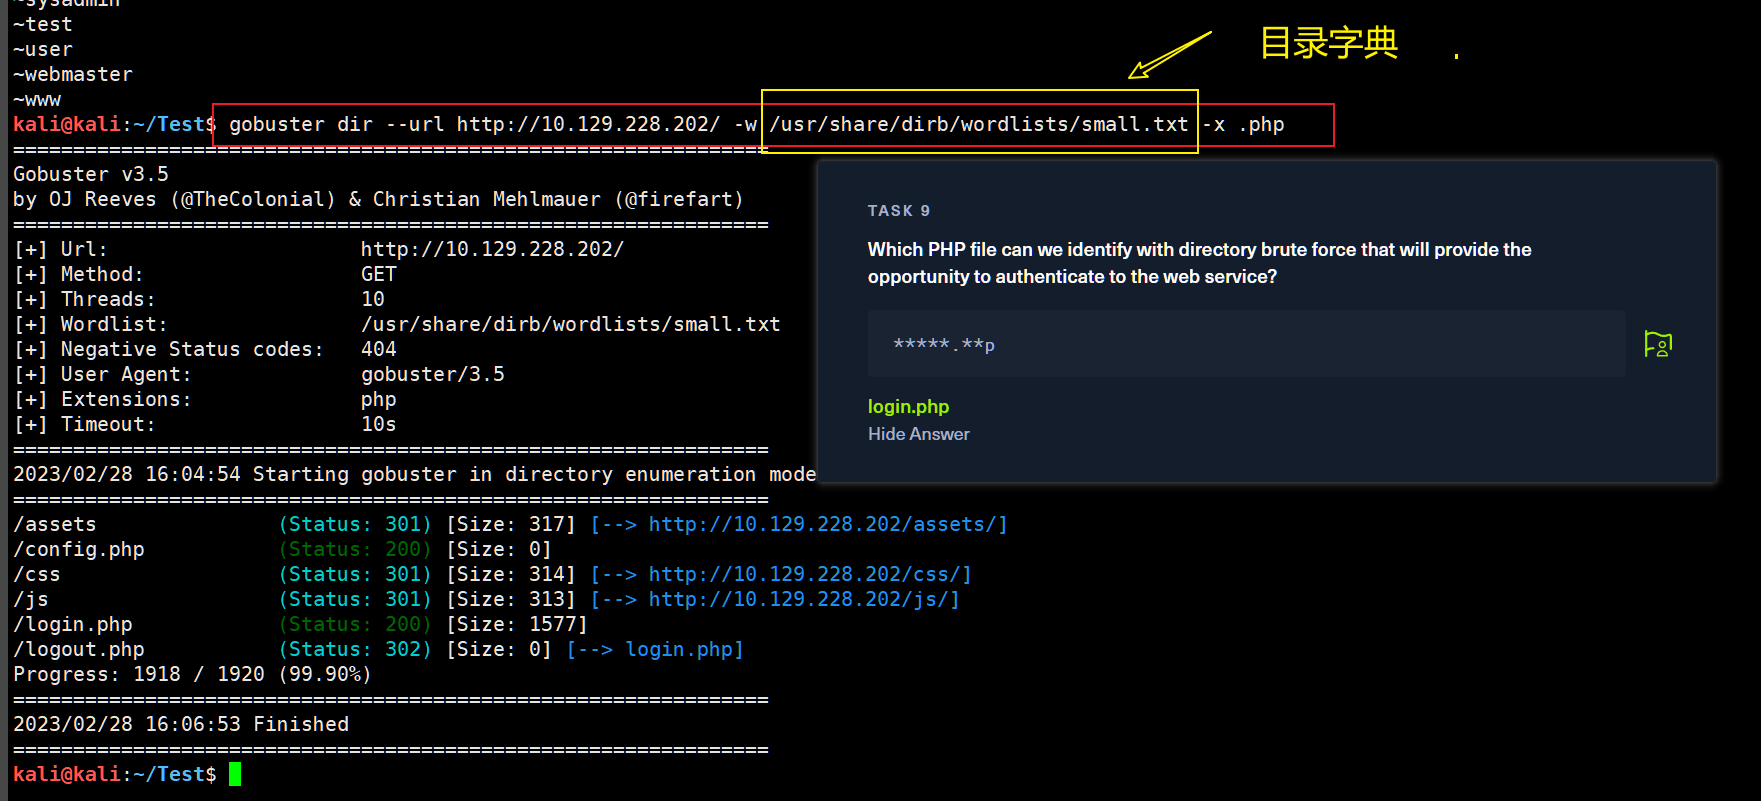Click the redirect URL ending in /css/
This screenshot has height=801, width=1761.
805,574
